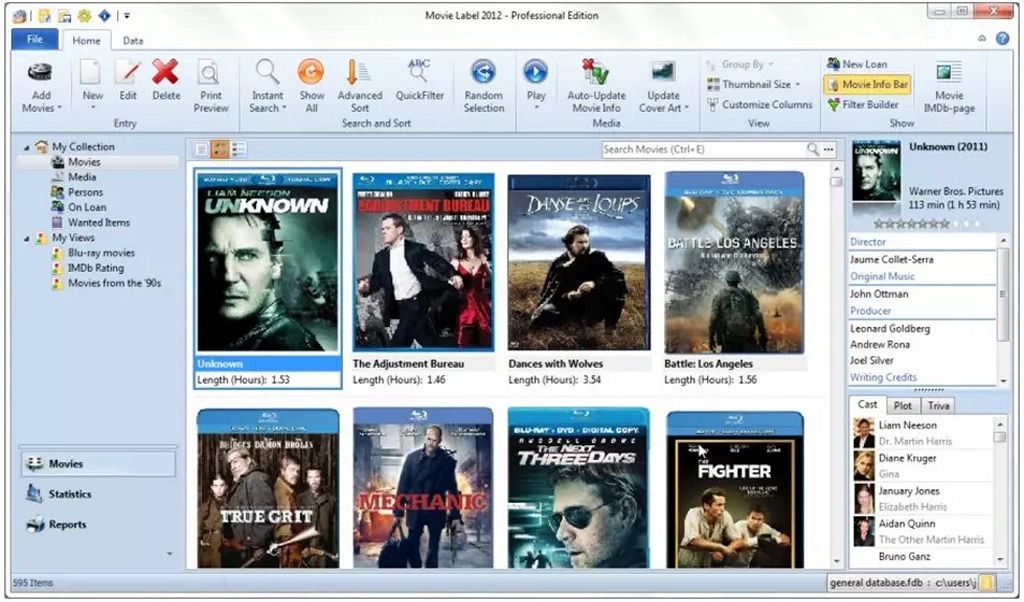The image size is (1024, 602).
Task: Open Customize Columns
Action: tap(760, 104)
